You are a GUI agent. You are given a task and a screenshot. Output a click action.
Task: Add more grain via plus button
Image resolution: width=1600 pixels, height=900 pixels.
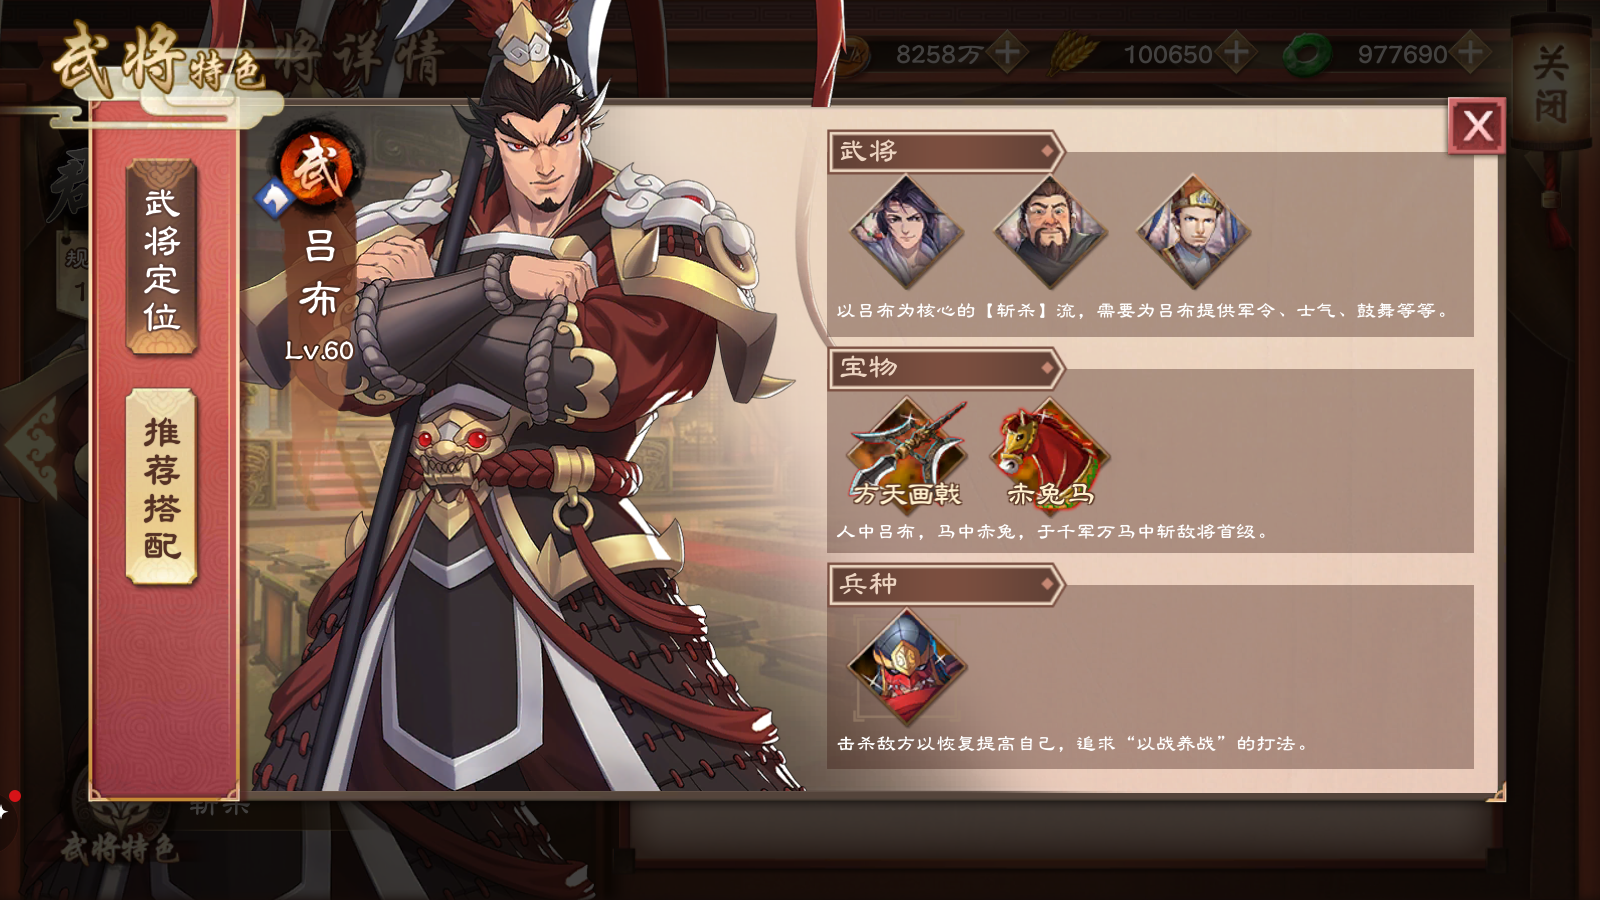1236,52
